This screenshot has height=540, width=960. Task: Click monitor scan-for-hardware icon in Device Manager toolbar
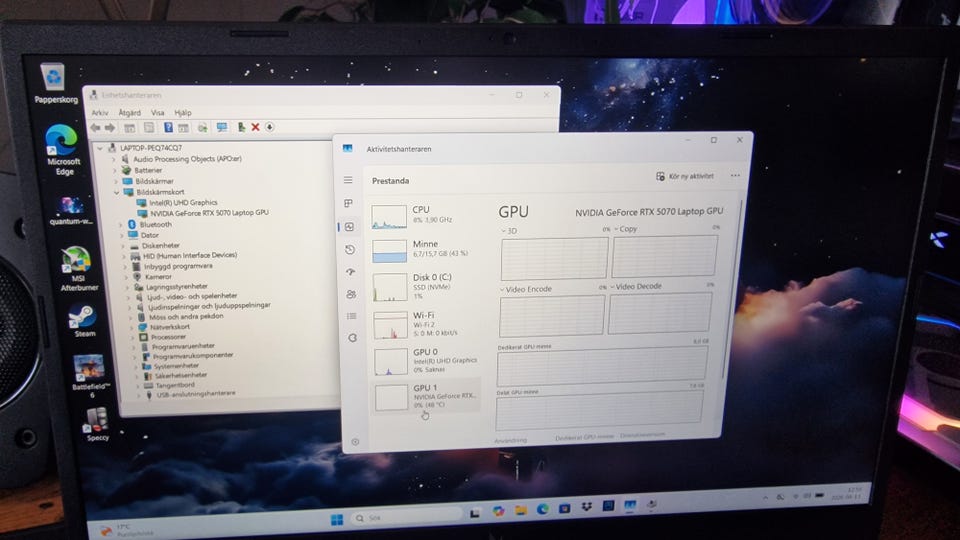222,127
